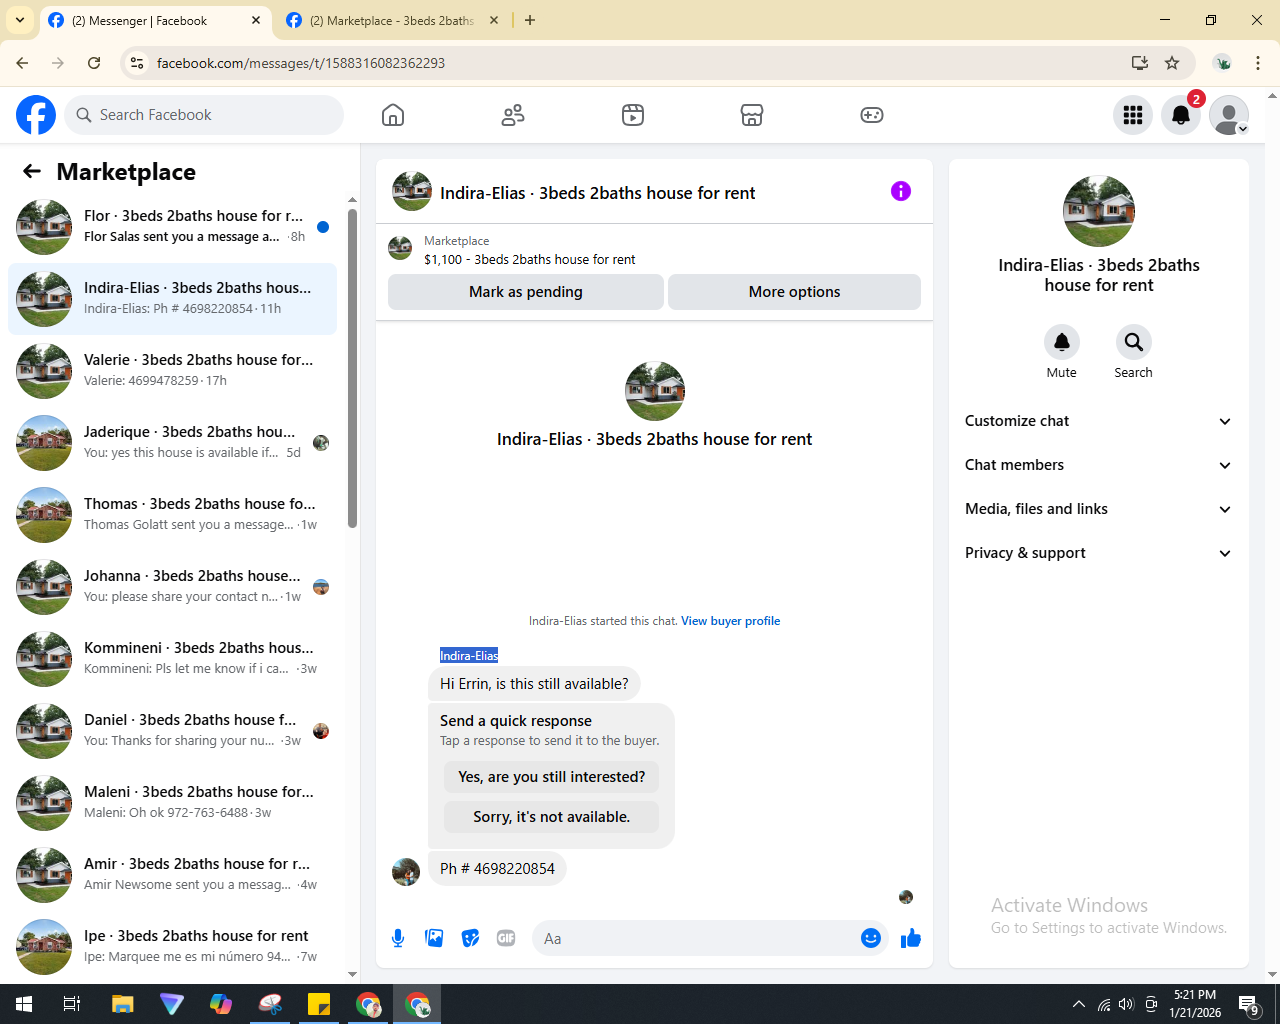This screenshot has width=1280, height=1024.
Task: Click the back arrow next to Marketplace
Action: coord(32,171)
